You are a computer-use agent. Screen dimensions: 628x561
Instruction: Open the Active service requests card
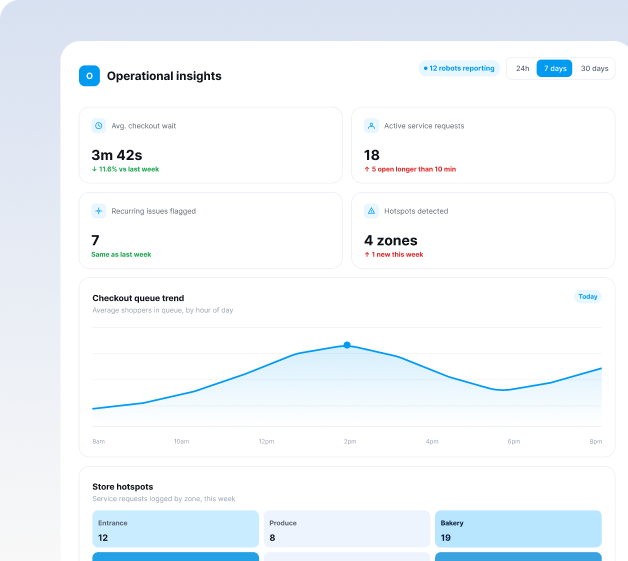pos(483,145)
